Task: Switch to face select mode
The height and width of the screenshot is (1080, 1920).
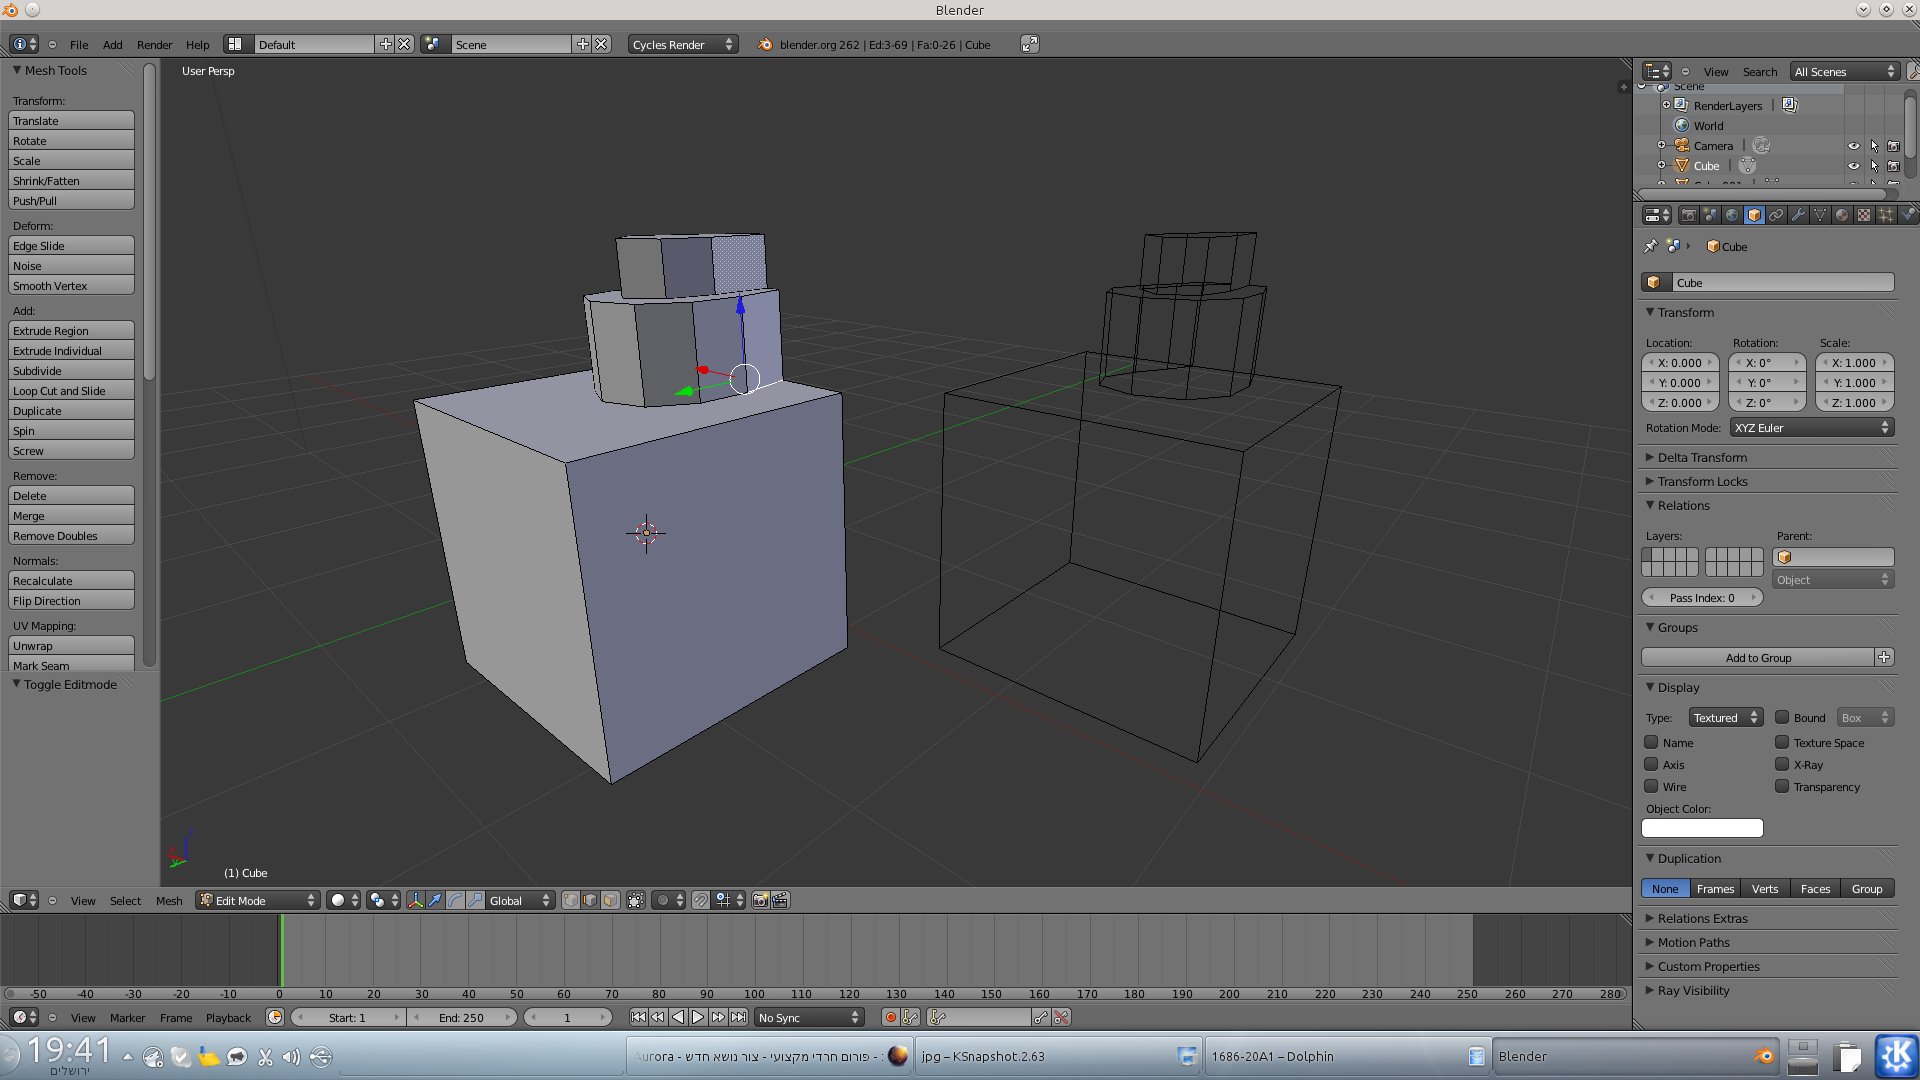Action: point(610,900)
